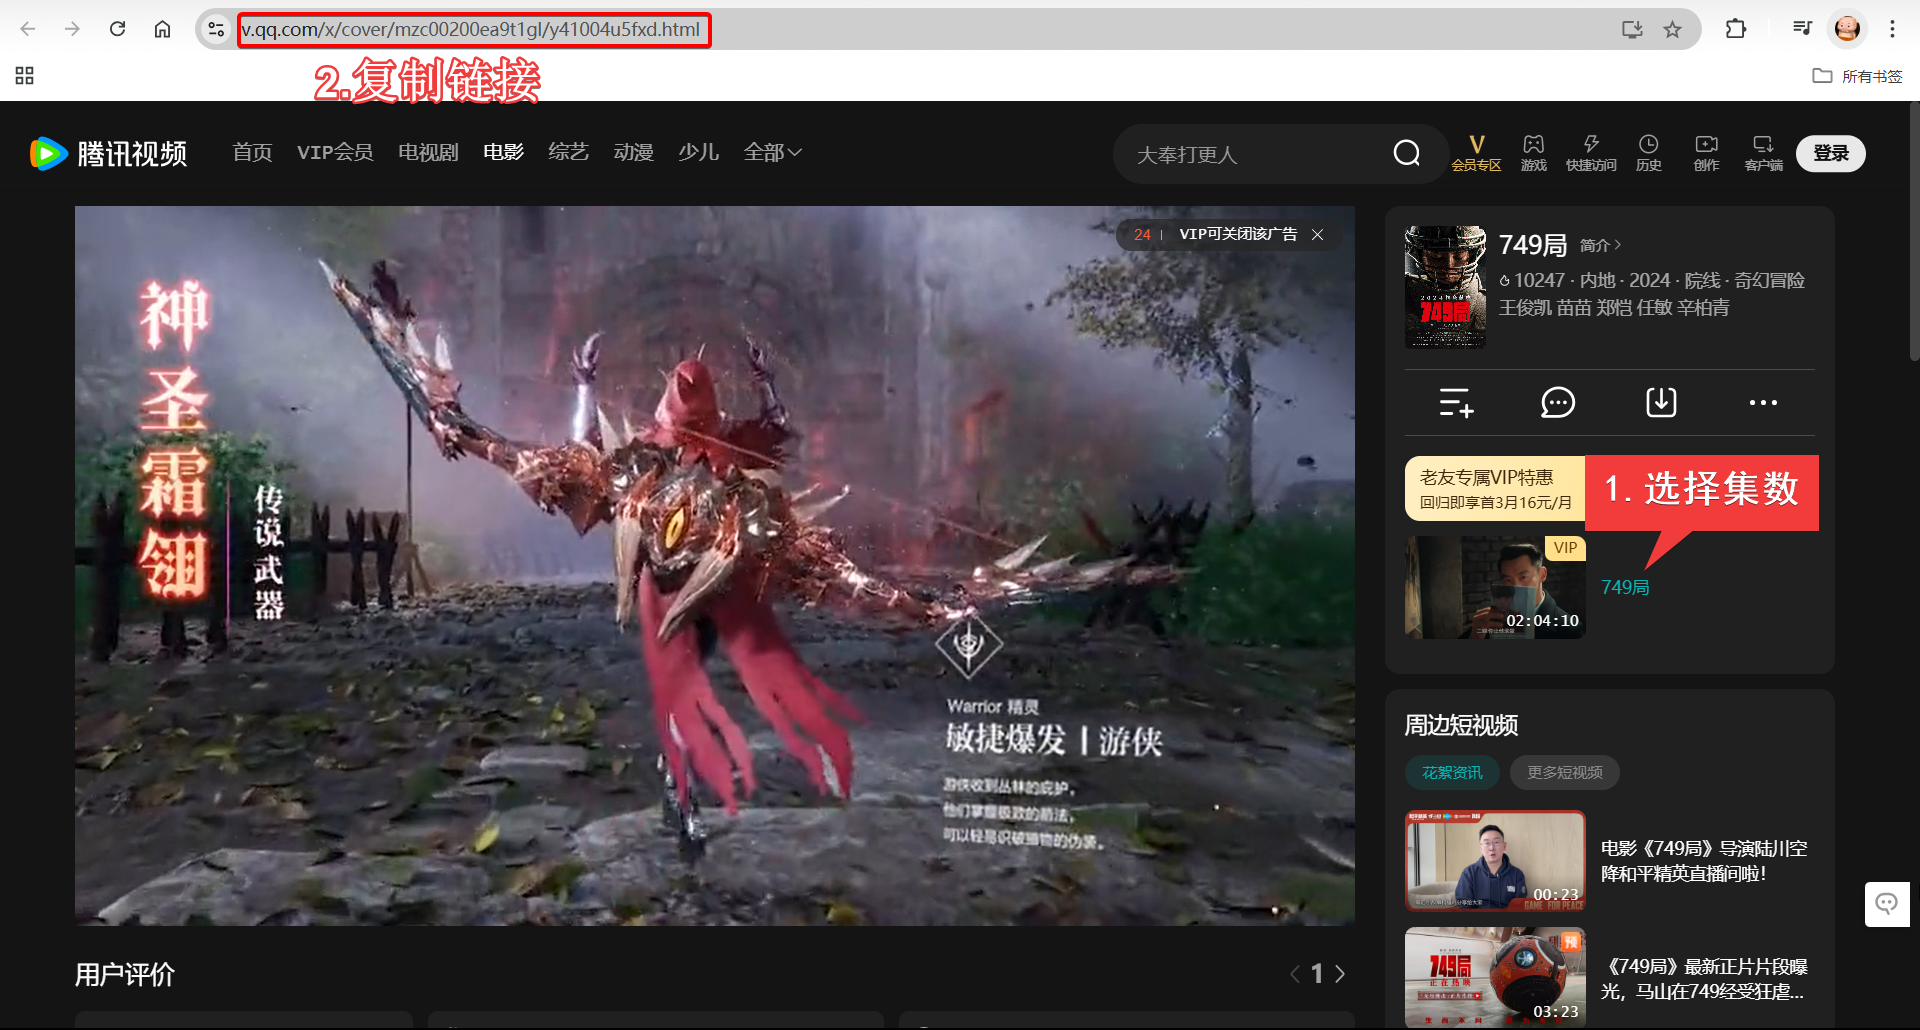
Task: Play the 最新正片片段曝光 video thumbnail
Action: 1495,977
